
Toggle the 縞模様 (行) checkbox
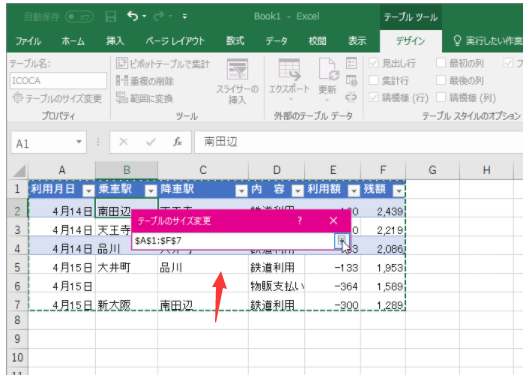pyautogui.click(x=373, y=98)
